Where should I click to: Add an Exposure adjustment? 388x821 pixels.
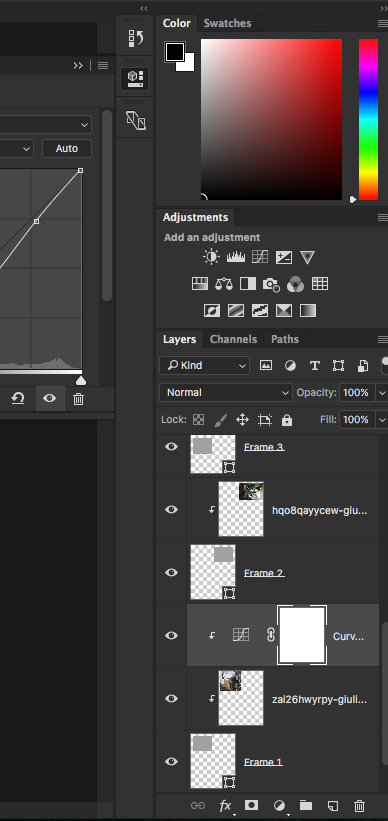(284, 257)
